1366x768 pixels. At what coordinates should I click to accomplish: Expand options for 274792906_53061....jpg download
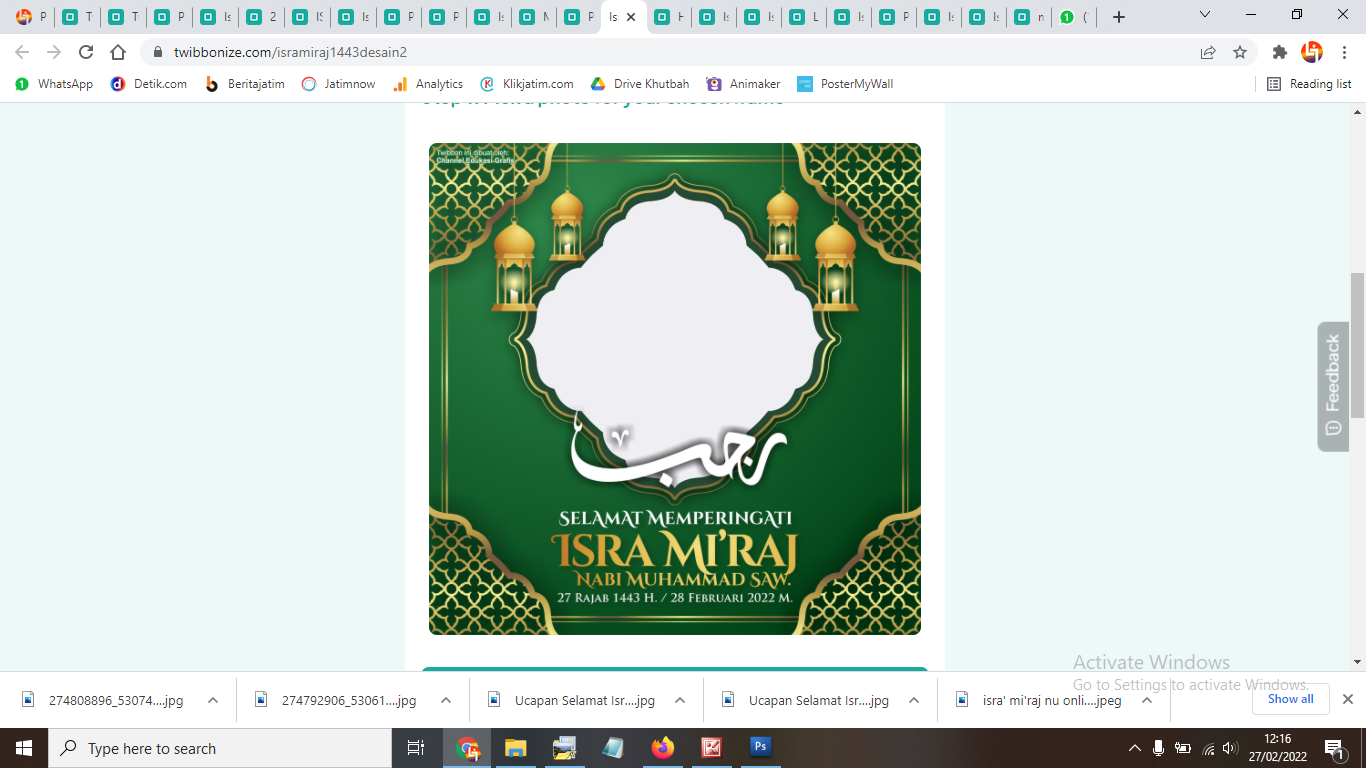(446, 700)
